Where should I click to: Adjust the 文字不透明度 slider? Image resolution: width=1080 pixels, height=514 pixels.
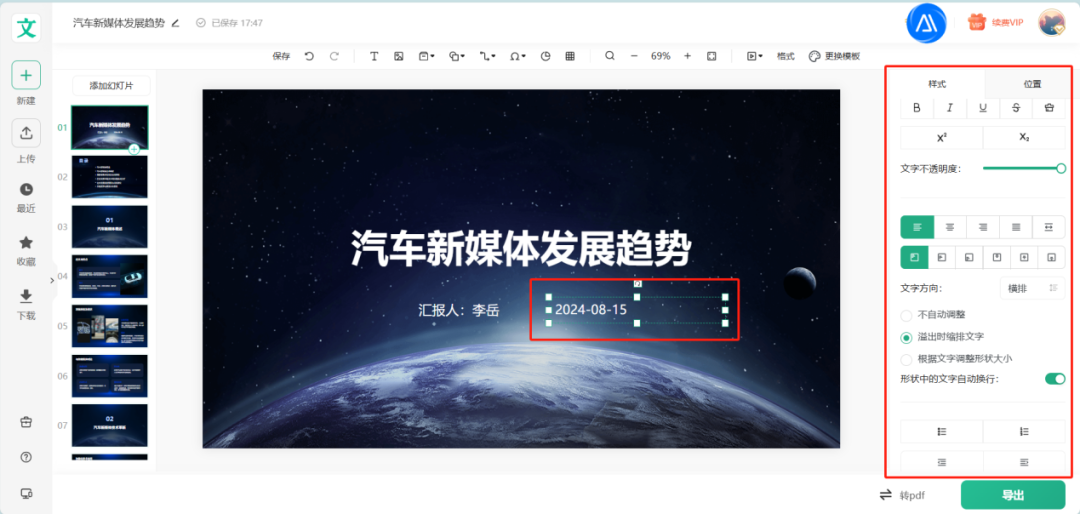[x=1022, y=168]
